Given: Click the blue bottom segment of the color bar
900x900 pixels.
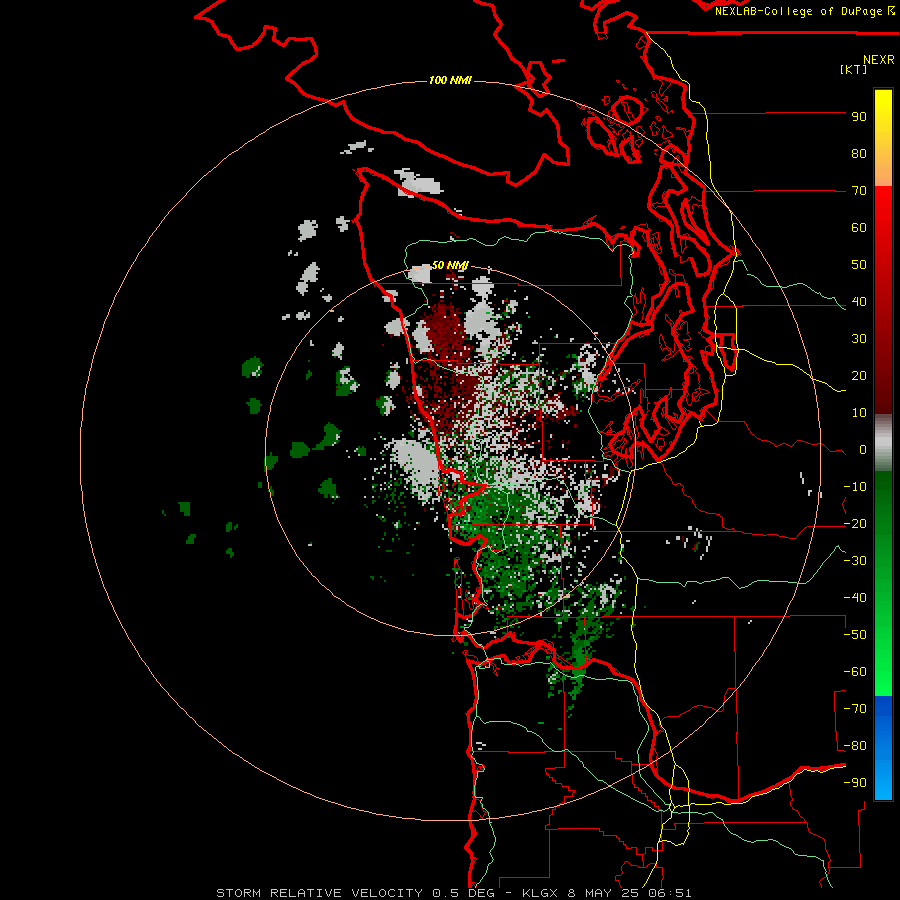Looking at the screenshot, I should tap(883, 748).
